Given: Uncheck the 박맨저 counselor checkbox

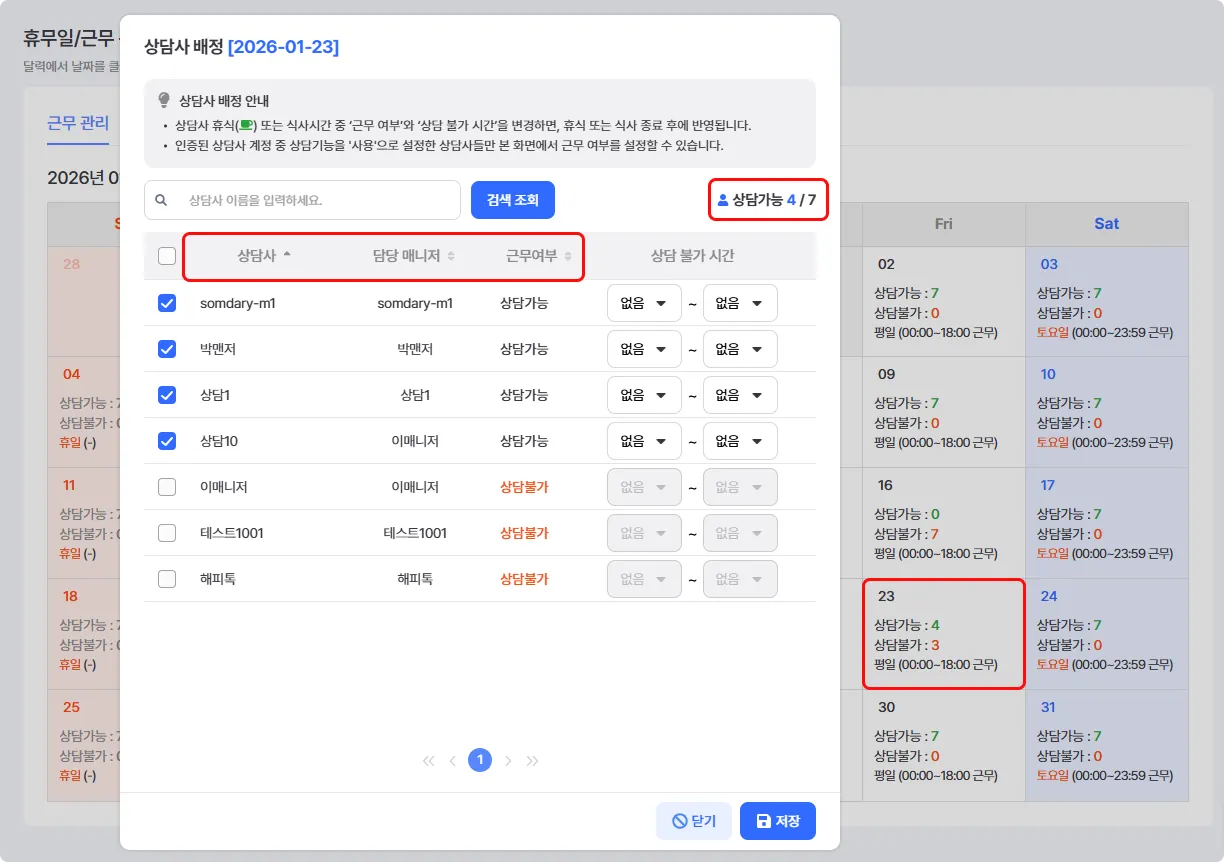Looking at the screenshot, I should [167, 349].
